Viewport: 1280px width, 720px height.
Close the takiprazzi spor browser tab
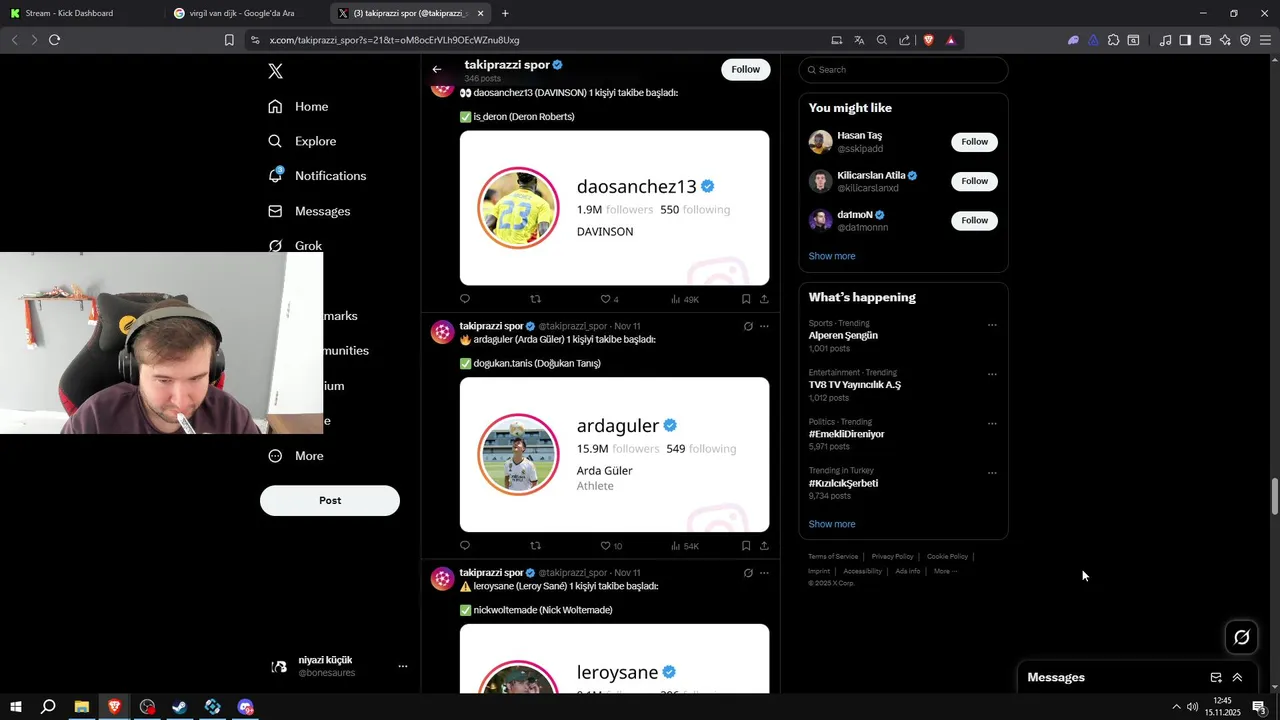[481, 13]
